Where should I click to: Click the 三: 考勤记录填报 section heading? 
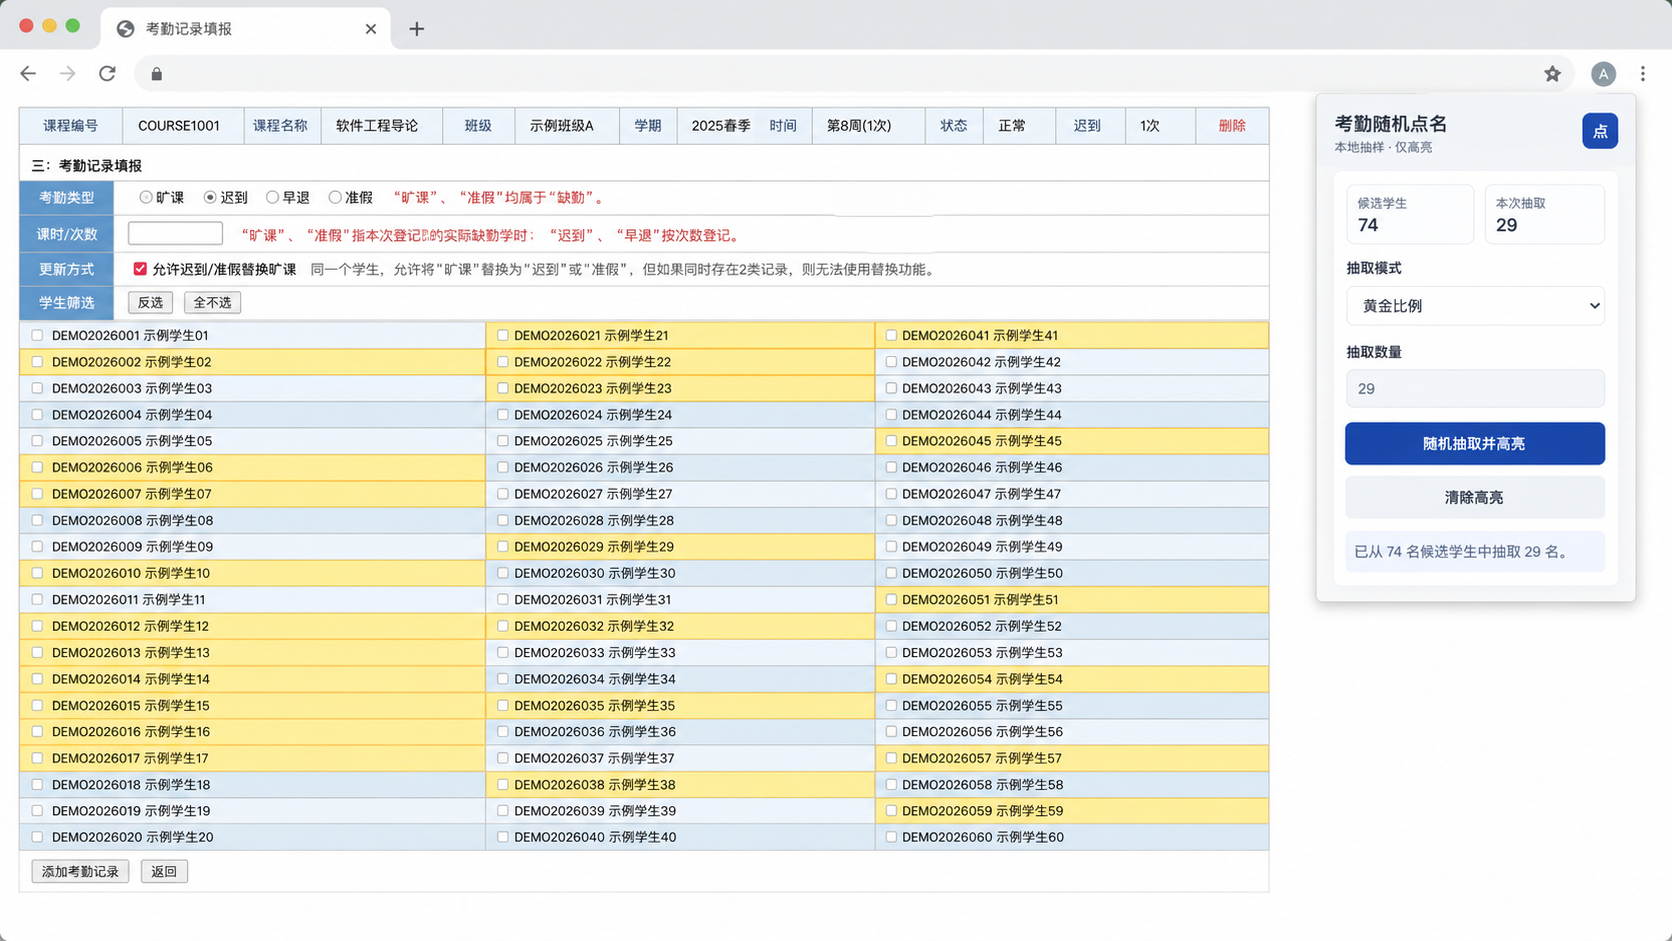click(x=87, y=166)
